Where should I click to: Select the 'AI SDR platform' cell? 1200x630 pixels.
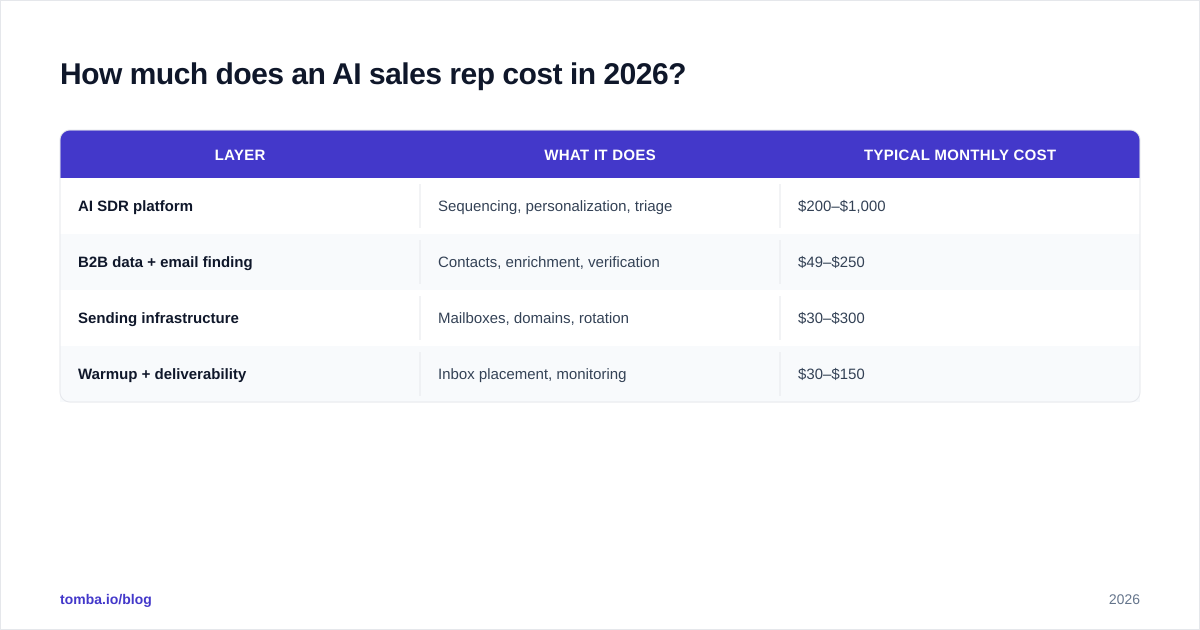coord(240,206)
